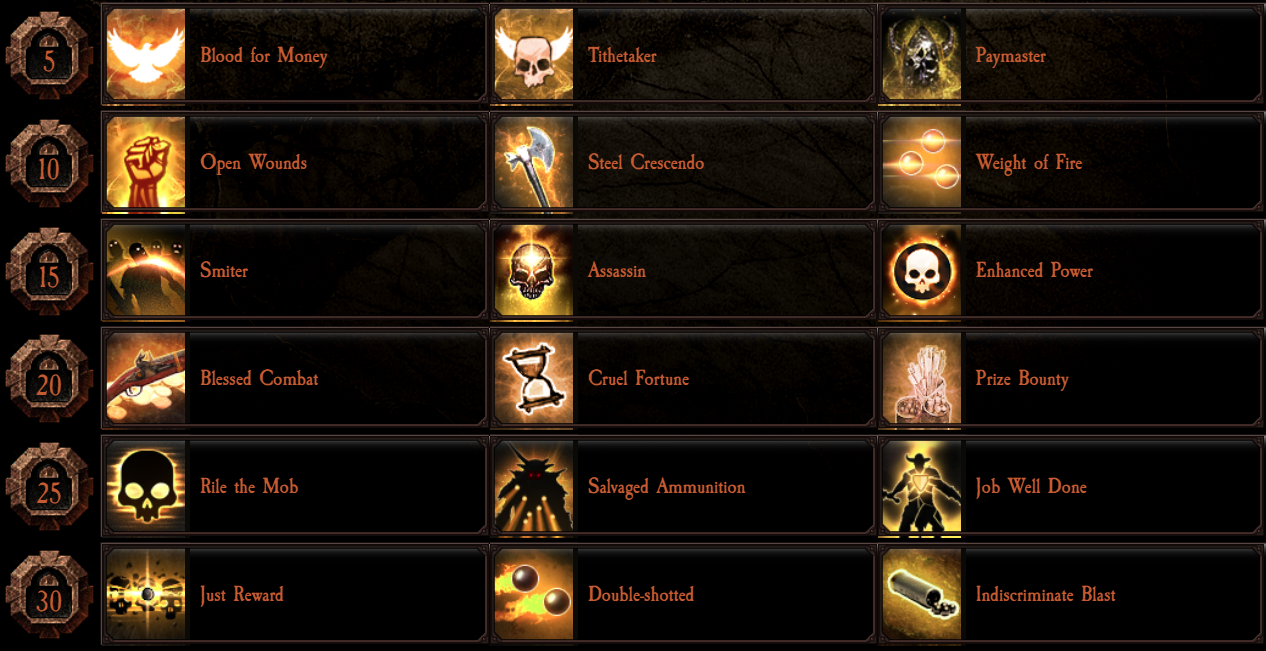The height and width of the screenshot is (651, 1266).
Task: Click the level 20 tier badge
Action: tap(49, 380)
